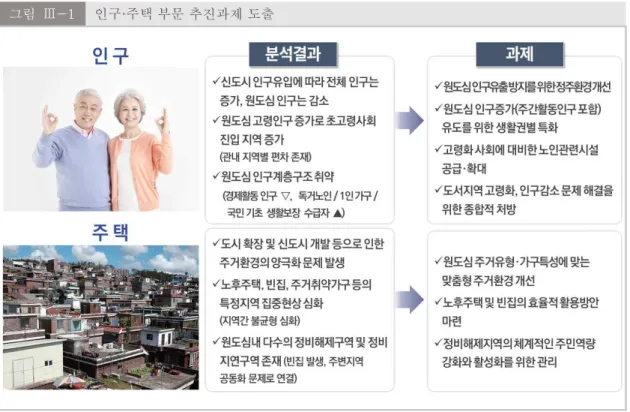Click text 신도시 인구유입에 따라 전체 인구는

click(300, 82)
